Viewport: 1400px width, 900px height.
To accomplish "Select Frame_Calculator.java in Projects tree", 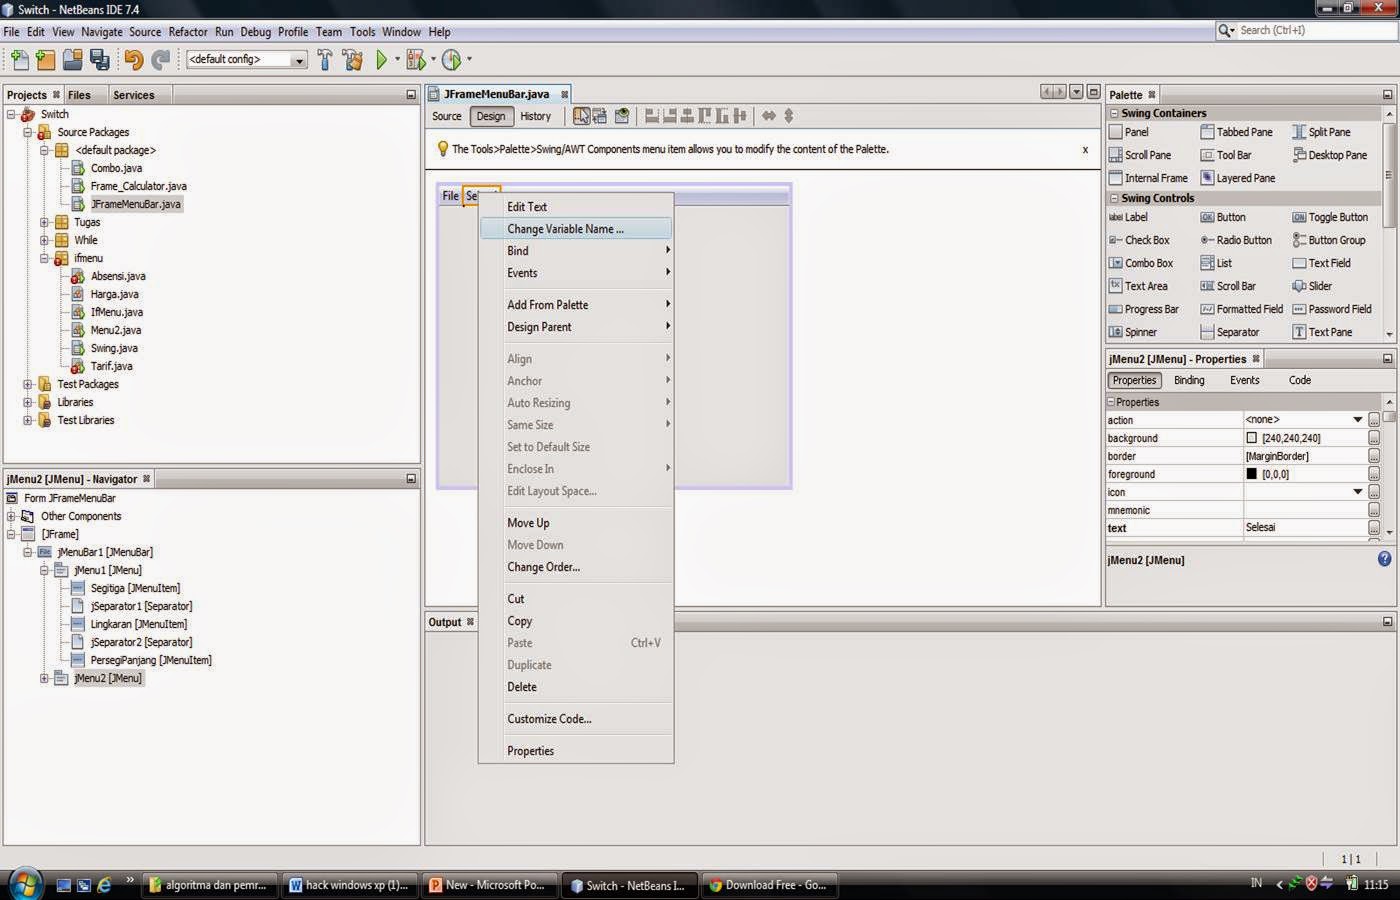I will (138, 186).
